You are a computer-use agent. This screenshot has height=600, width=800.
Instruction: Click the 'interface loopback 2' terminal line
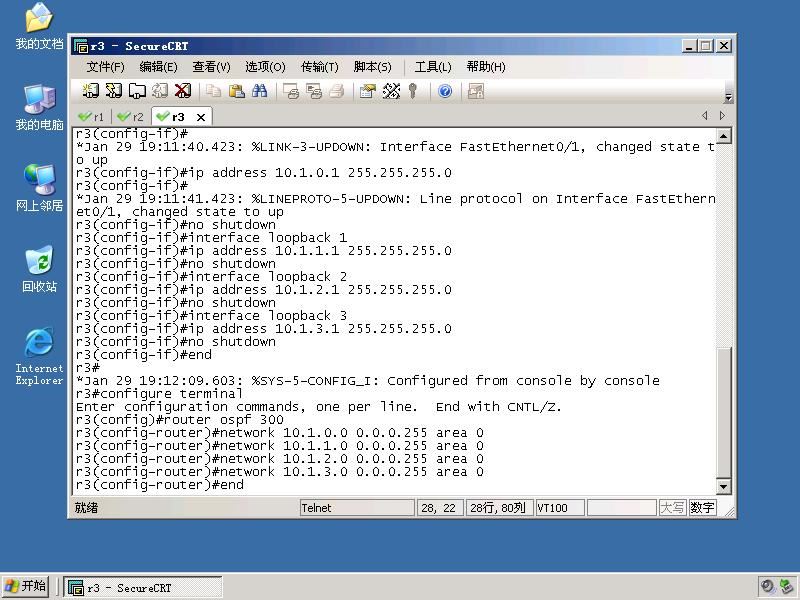211,277
